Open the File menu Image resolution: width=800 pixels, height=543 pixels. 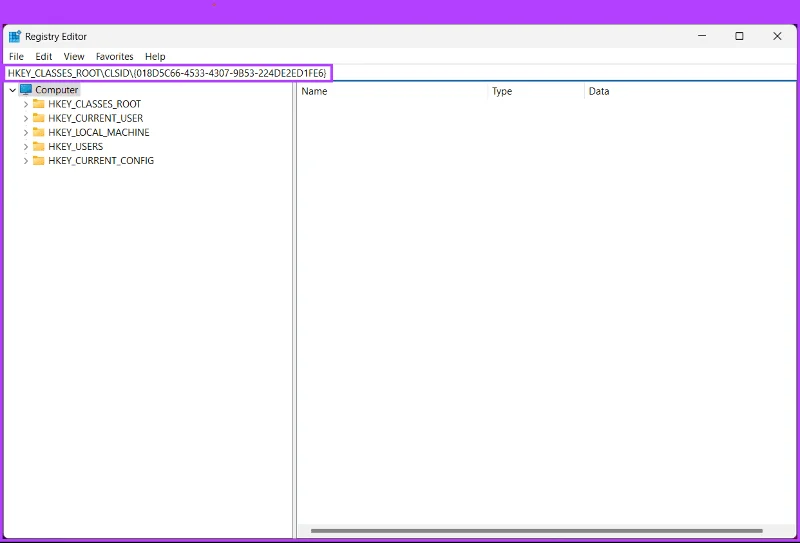[16, 57]
